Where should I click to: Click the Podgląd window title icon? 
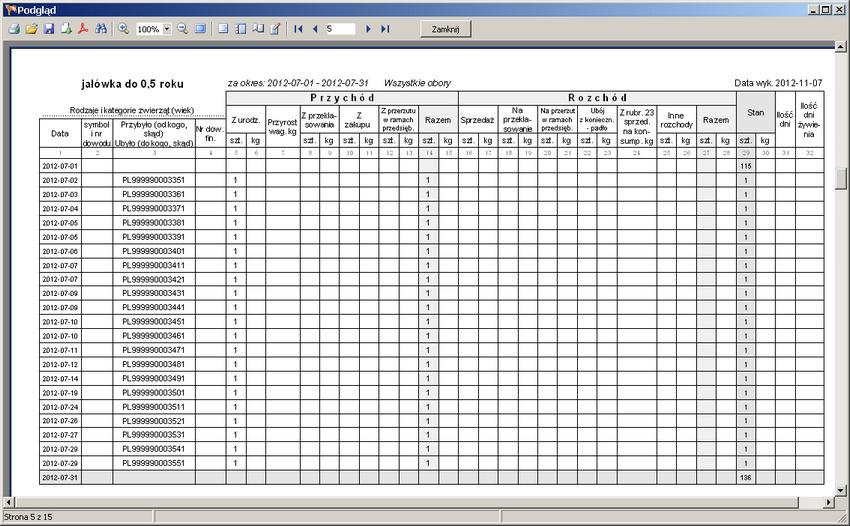click(9, 8)
